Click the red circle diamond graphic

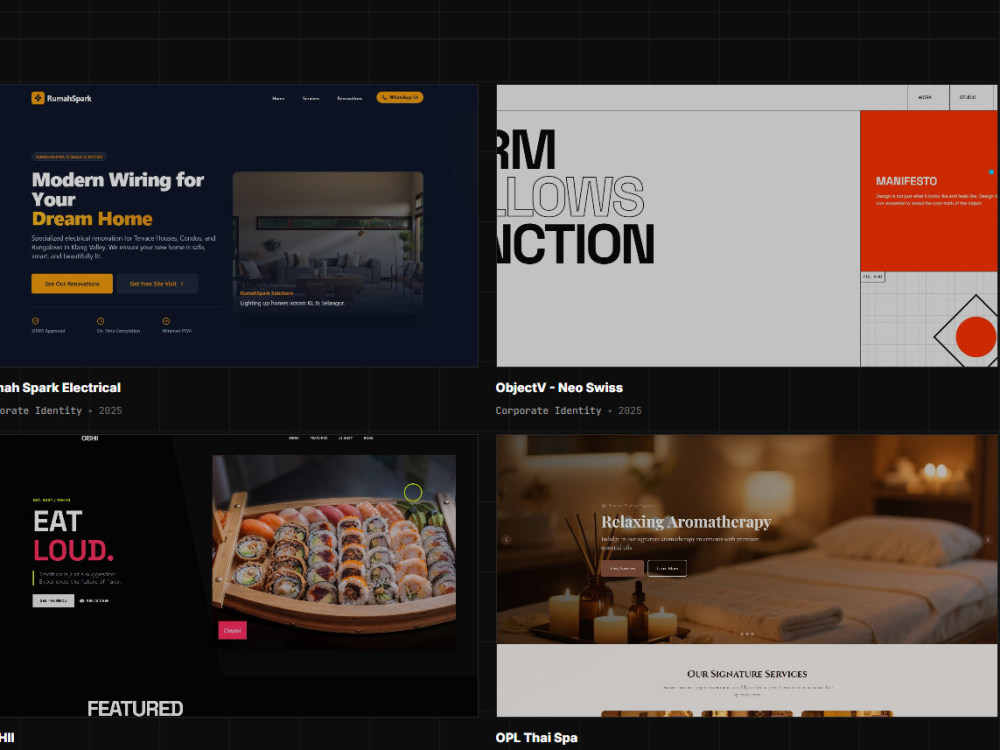974,337
